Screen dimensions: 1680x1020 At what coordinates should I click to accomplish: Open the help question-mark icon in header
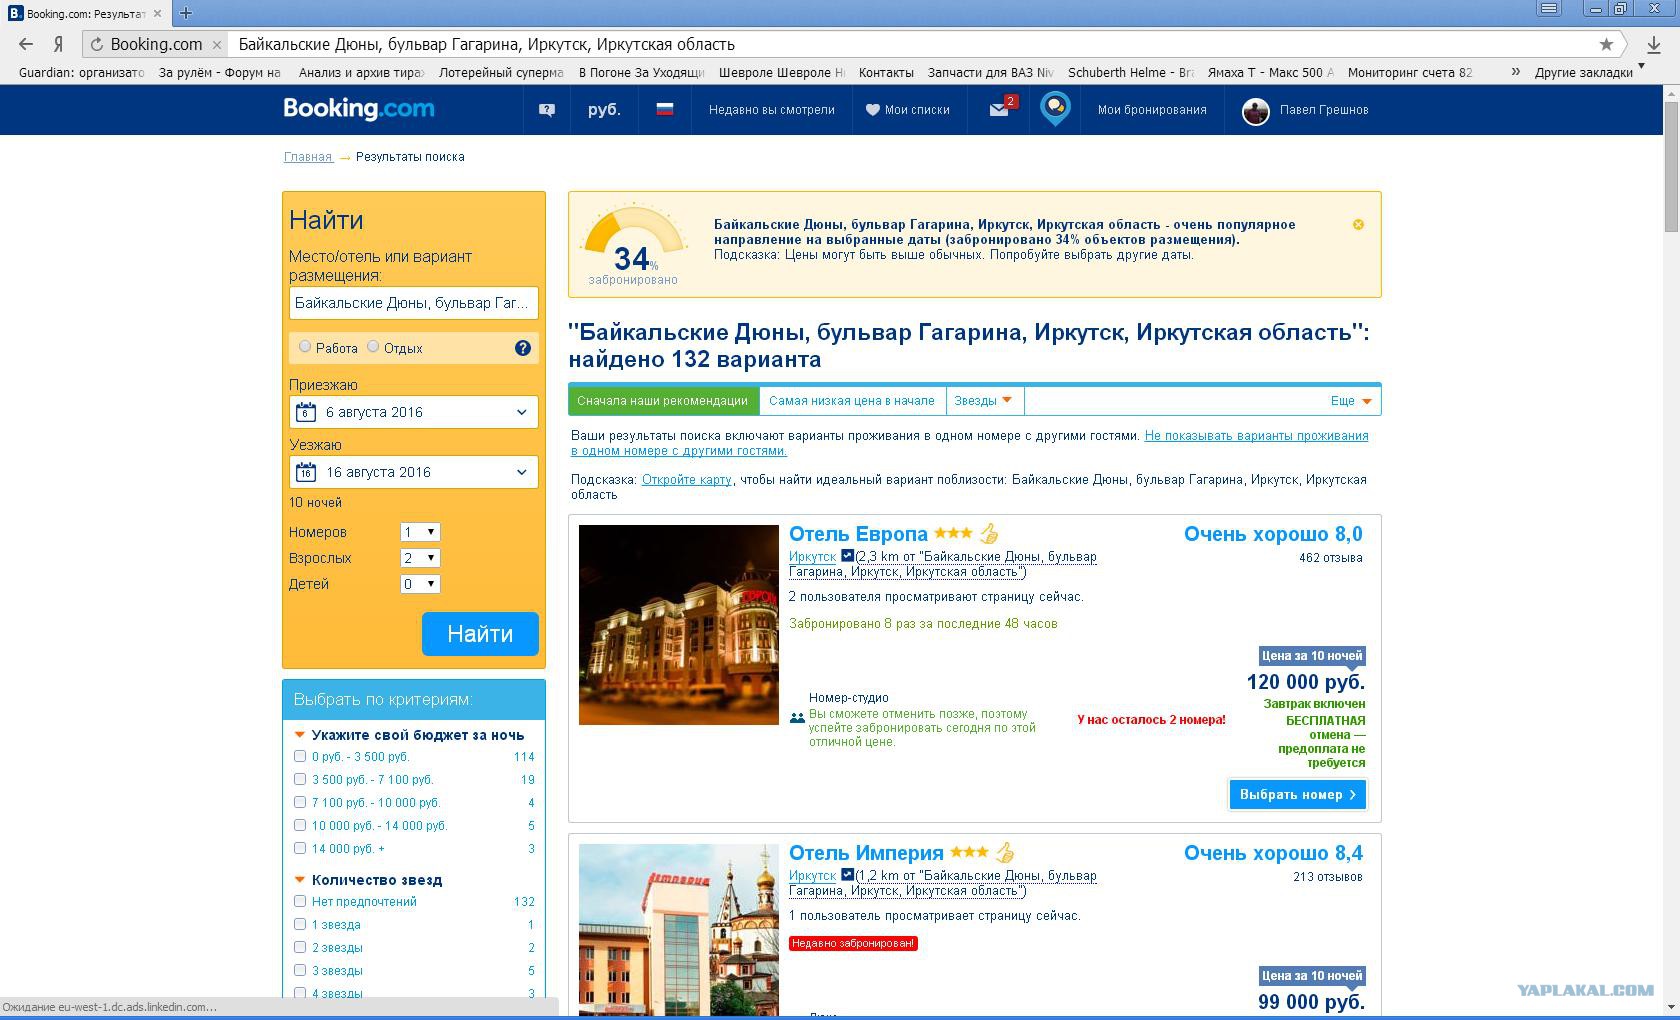point(547,110)
